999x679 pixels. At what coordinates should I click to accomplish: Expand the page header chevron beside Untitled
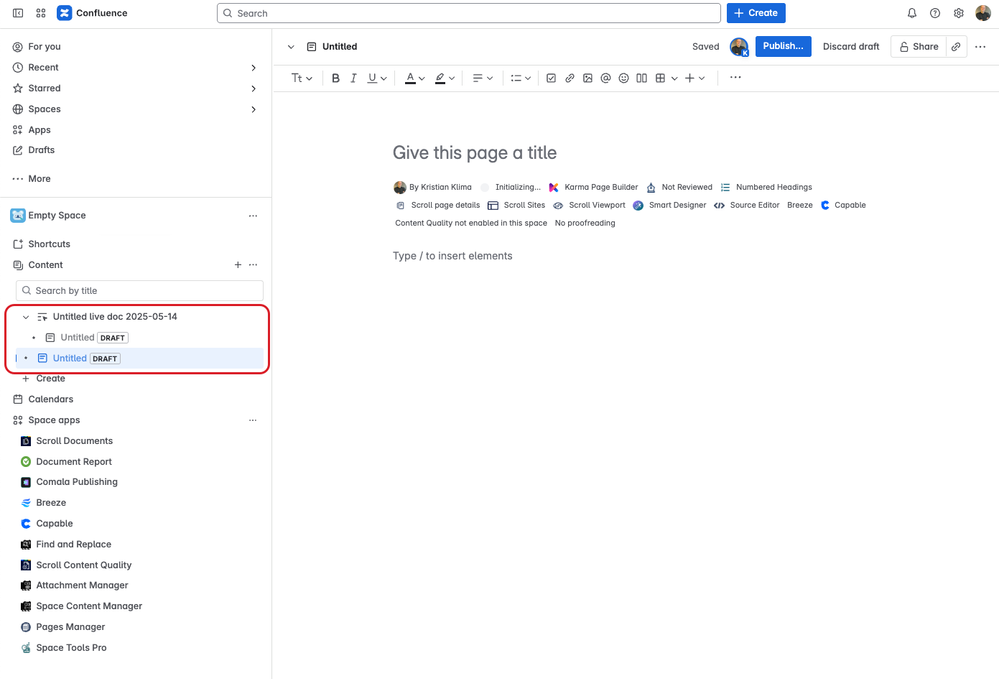click(x=291, y=46)
